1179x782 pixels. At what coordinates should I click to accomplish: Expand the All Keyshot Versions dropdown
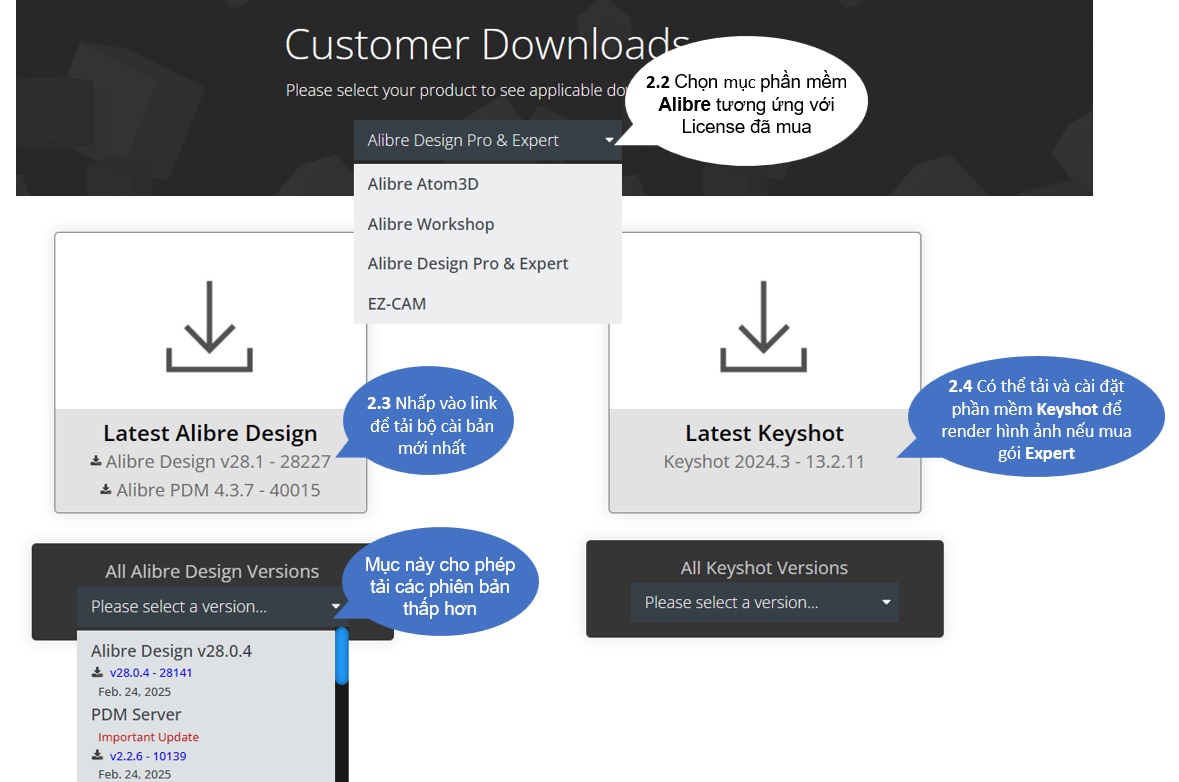[764, 603]
